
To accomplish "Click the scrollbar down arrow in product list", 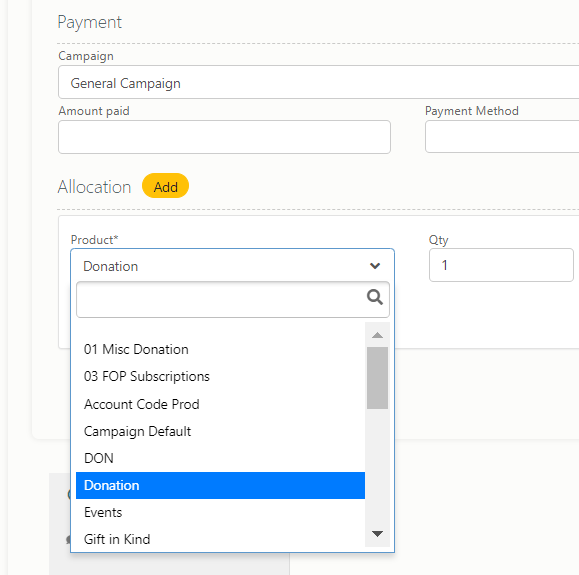I will tap(377, 534).
